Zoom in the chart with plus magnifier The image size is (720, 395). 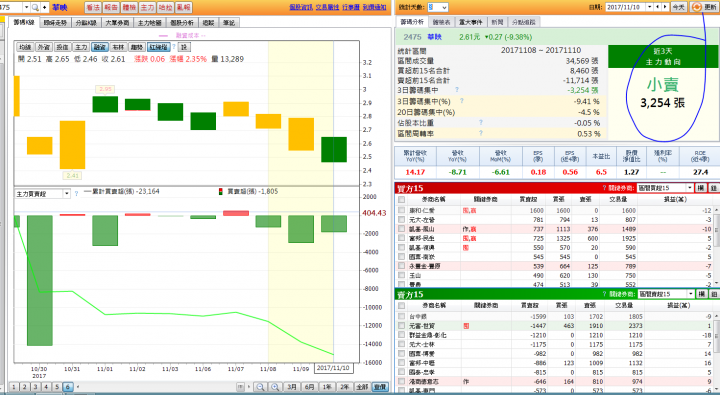(x=275, y=387)
